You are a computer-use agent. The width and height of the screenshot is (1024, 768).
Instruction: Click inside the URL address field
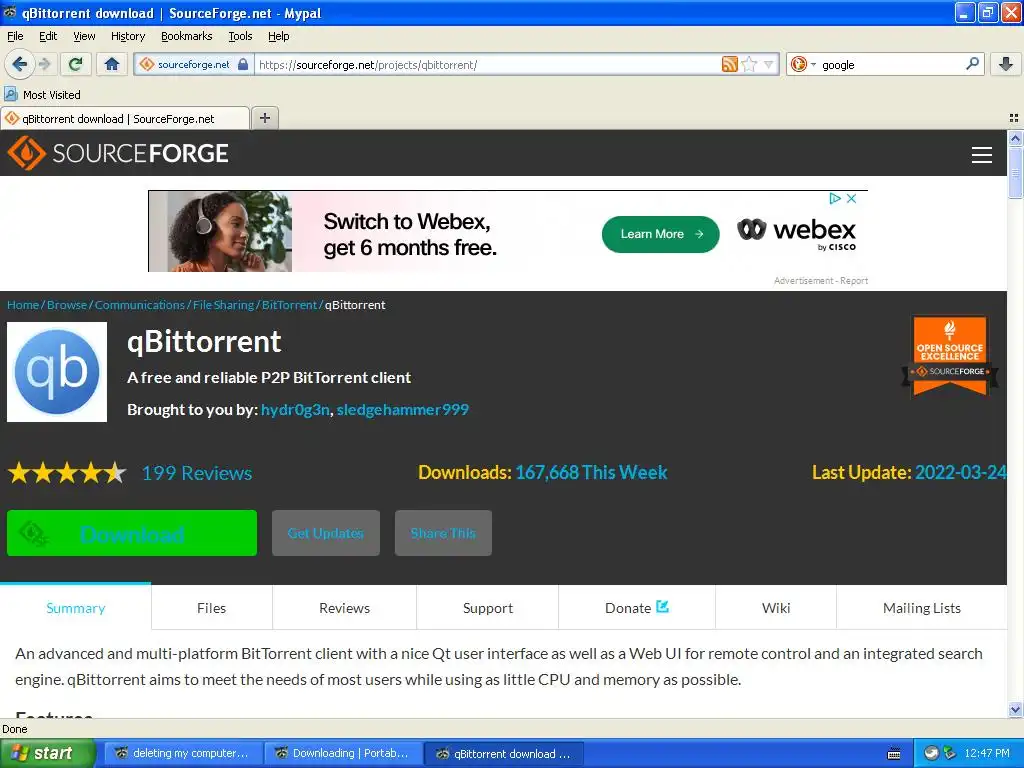487,64
